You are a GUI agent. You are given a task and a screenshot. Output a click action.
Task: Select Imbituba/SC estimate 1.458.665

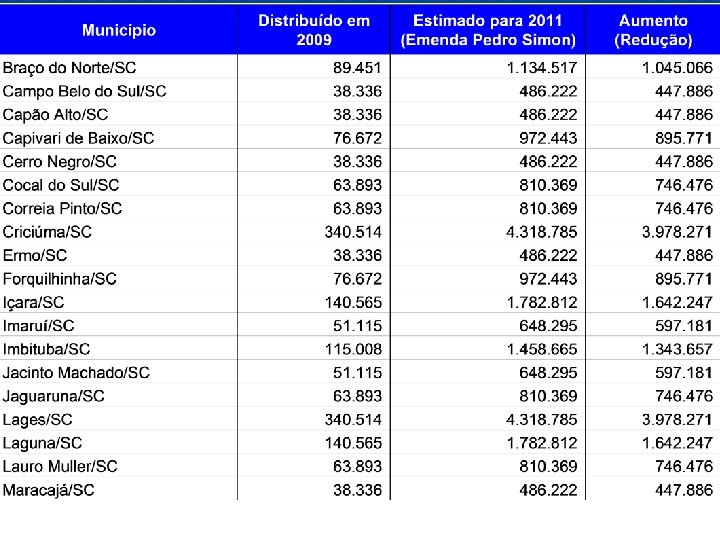542,349
